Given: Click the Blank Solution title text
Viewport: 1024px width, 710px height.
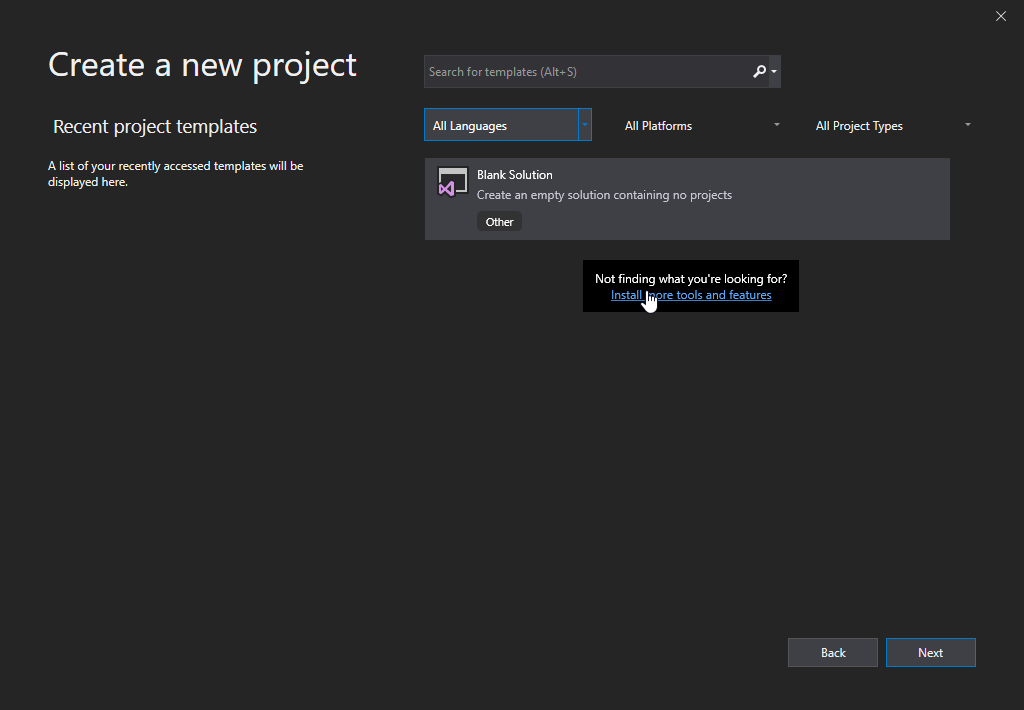Looking at the screenshot, I should 514,174.
